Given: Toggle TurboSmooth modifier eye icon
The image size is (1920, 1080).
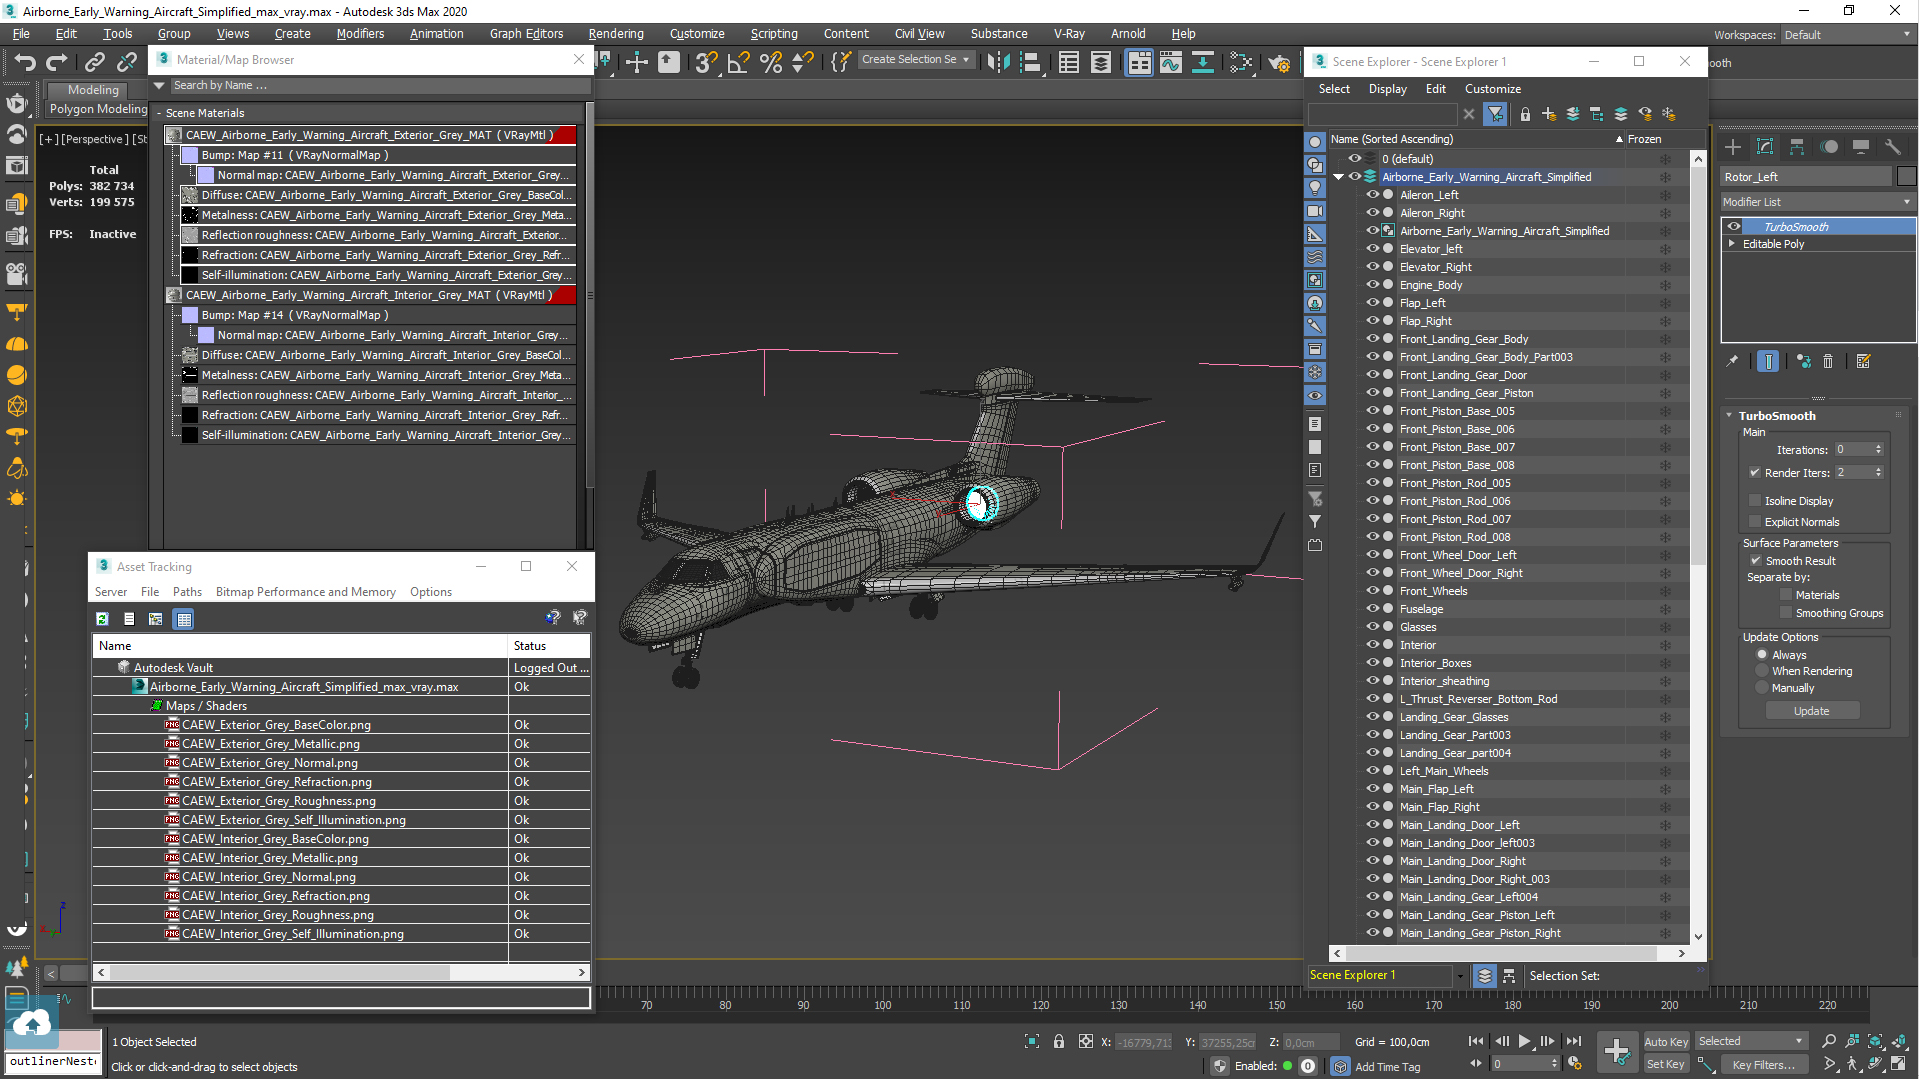Looking at the screenshot, I should tap(1734, 227).
